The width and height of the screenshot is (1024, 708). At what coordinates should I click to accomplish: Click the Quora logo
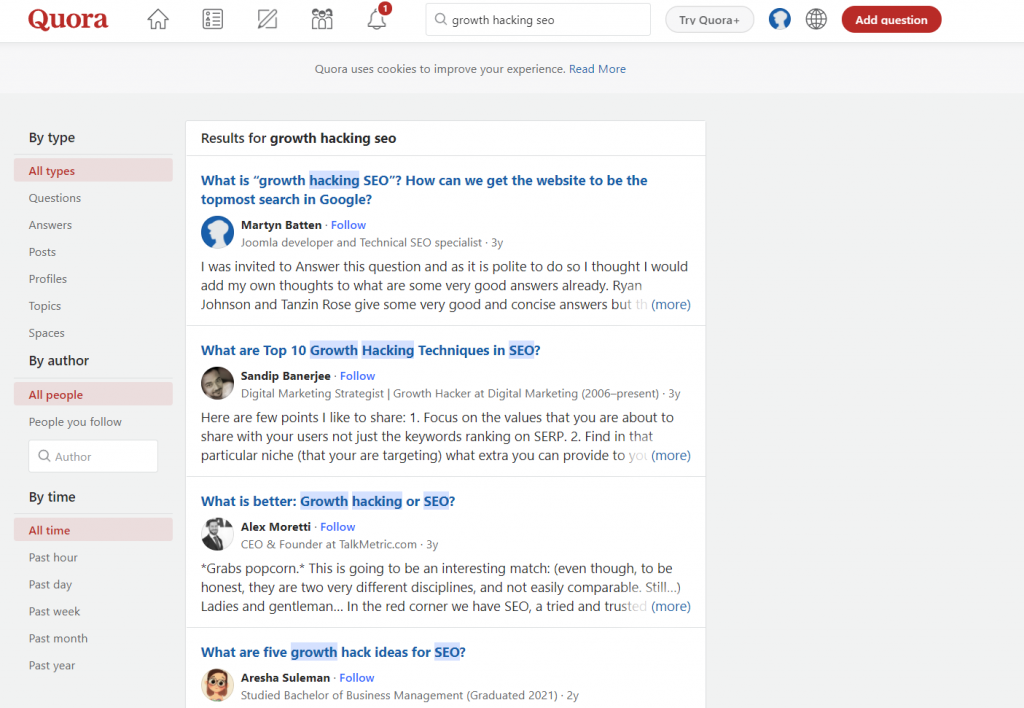[68, 20]
